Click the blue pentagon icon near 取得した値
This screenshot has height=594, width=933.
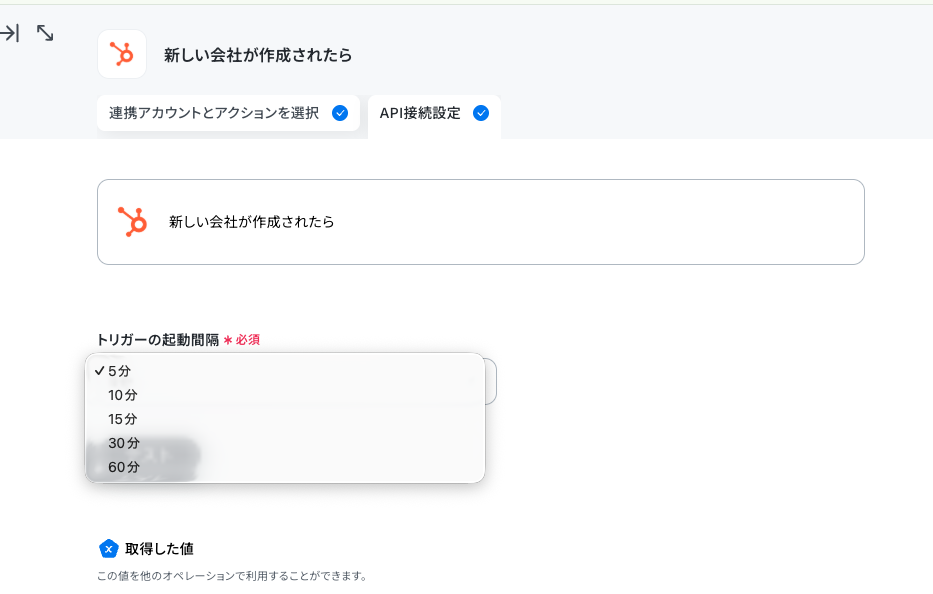coord(108,549)
